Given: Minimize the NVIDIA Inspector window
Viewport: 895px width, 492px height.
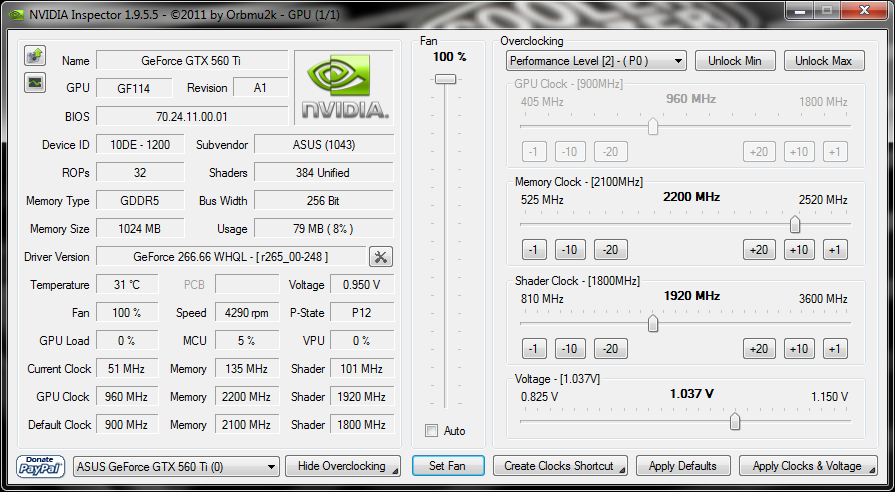Looking at the screenshot, I should coord(799,9).
